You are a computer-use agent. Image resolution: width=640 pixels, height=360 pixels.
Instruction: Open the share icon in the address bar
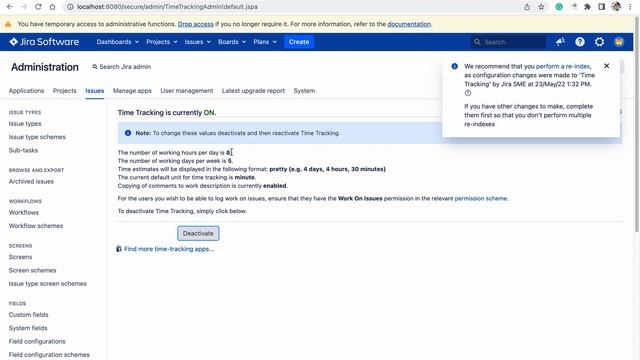527,7
